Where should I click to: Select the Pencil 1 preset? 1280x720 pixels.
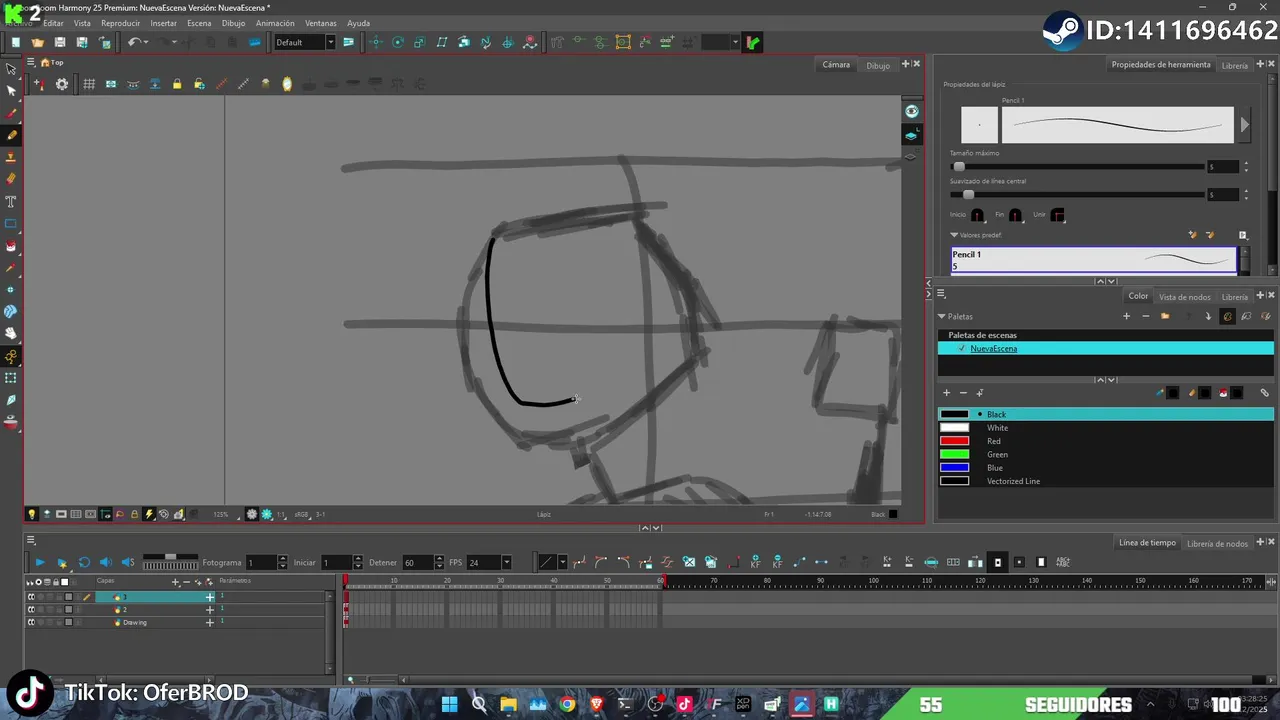pyautogui.click(x=1094, y=260)
